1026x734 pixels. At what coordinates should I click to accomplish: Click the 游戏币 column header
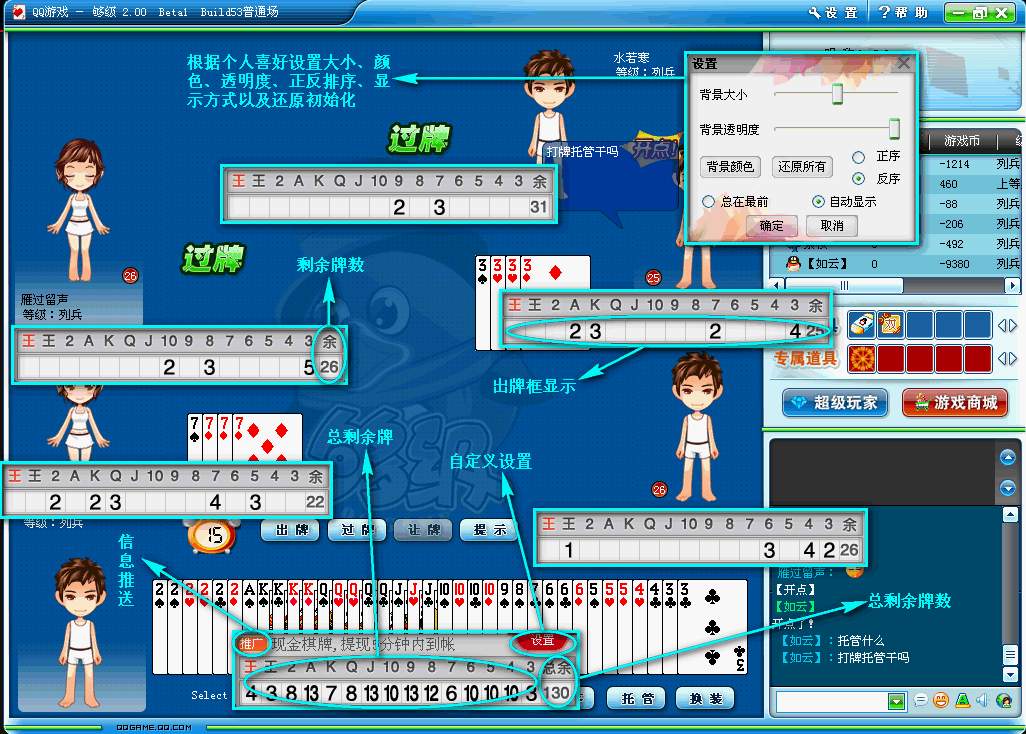click(x=962, y=141)
